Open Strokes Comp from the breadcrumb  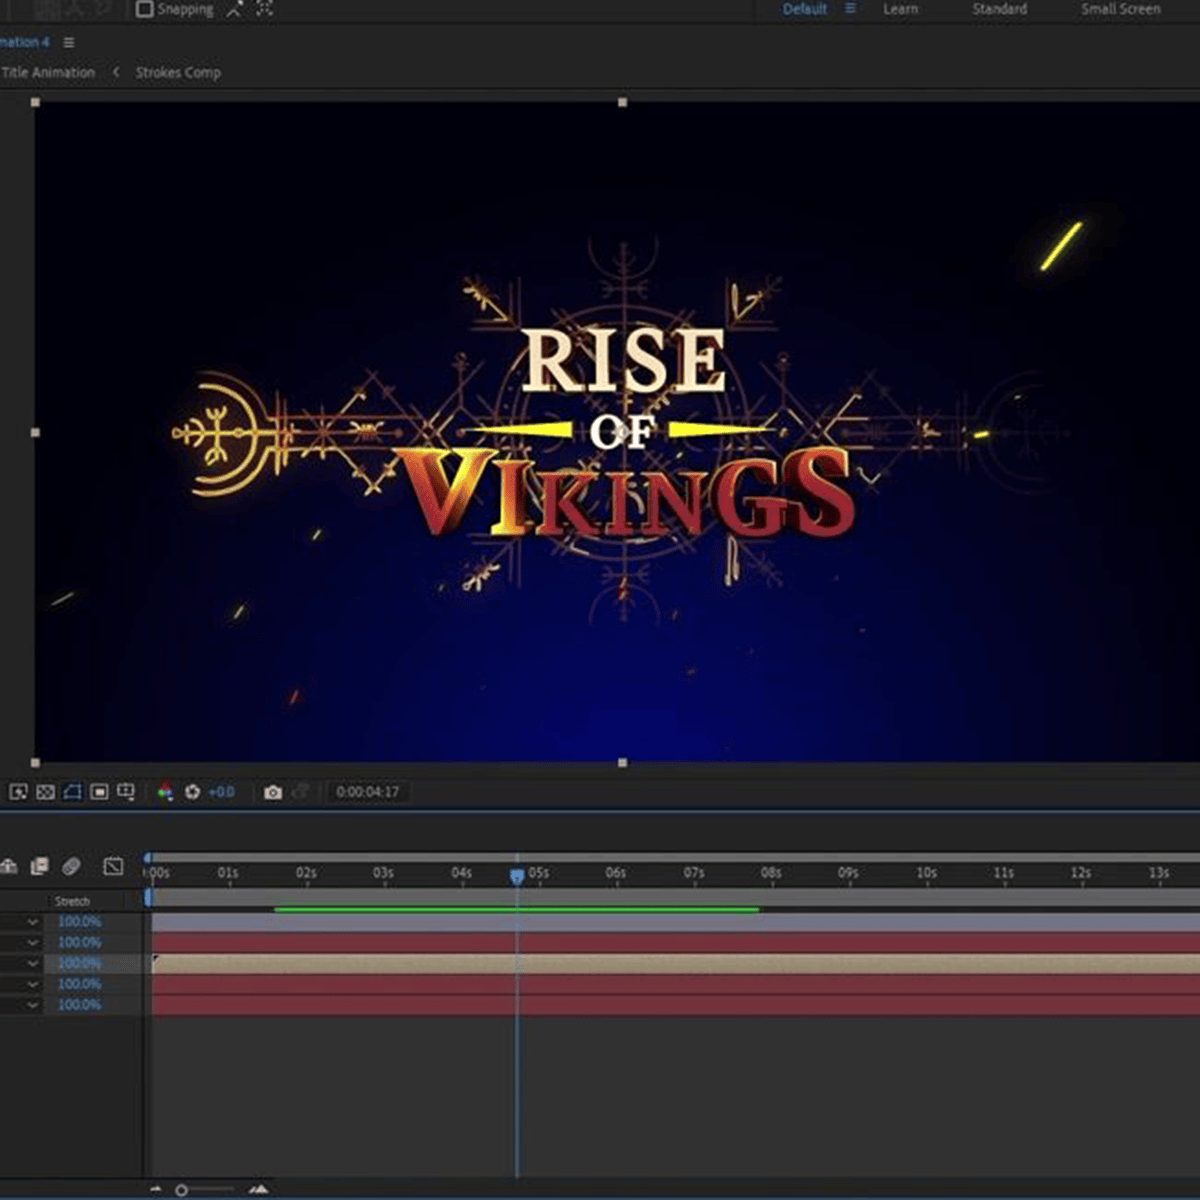pyautogui.click(x=178, y=73)
